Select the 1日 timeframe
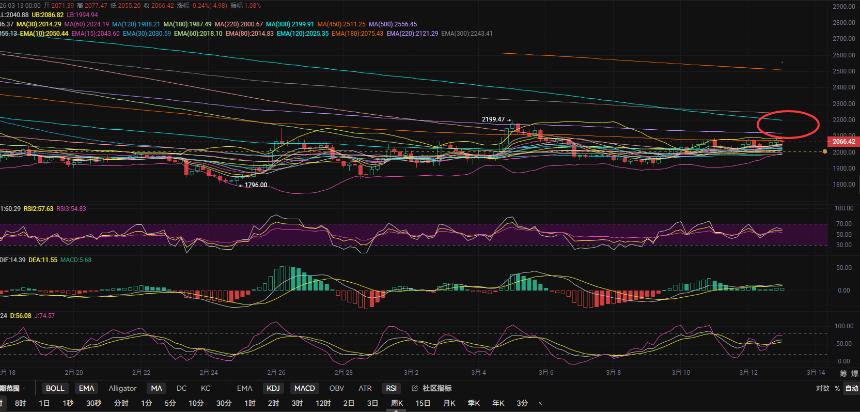The image size is (860, 412). [44, 403]
